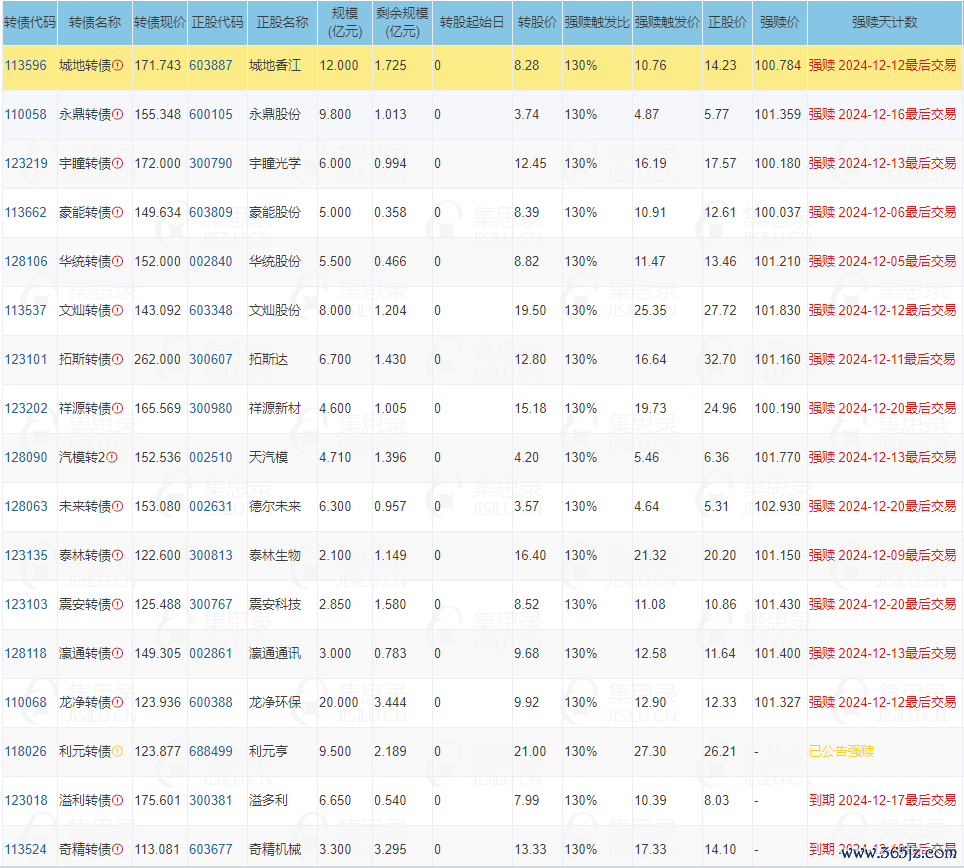The image size is (964, 868).
Task: Click 强赎 2024-12-09最后交易 notice
Action: coord(882,555)
